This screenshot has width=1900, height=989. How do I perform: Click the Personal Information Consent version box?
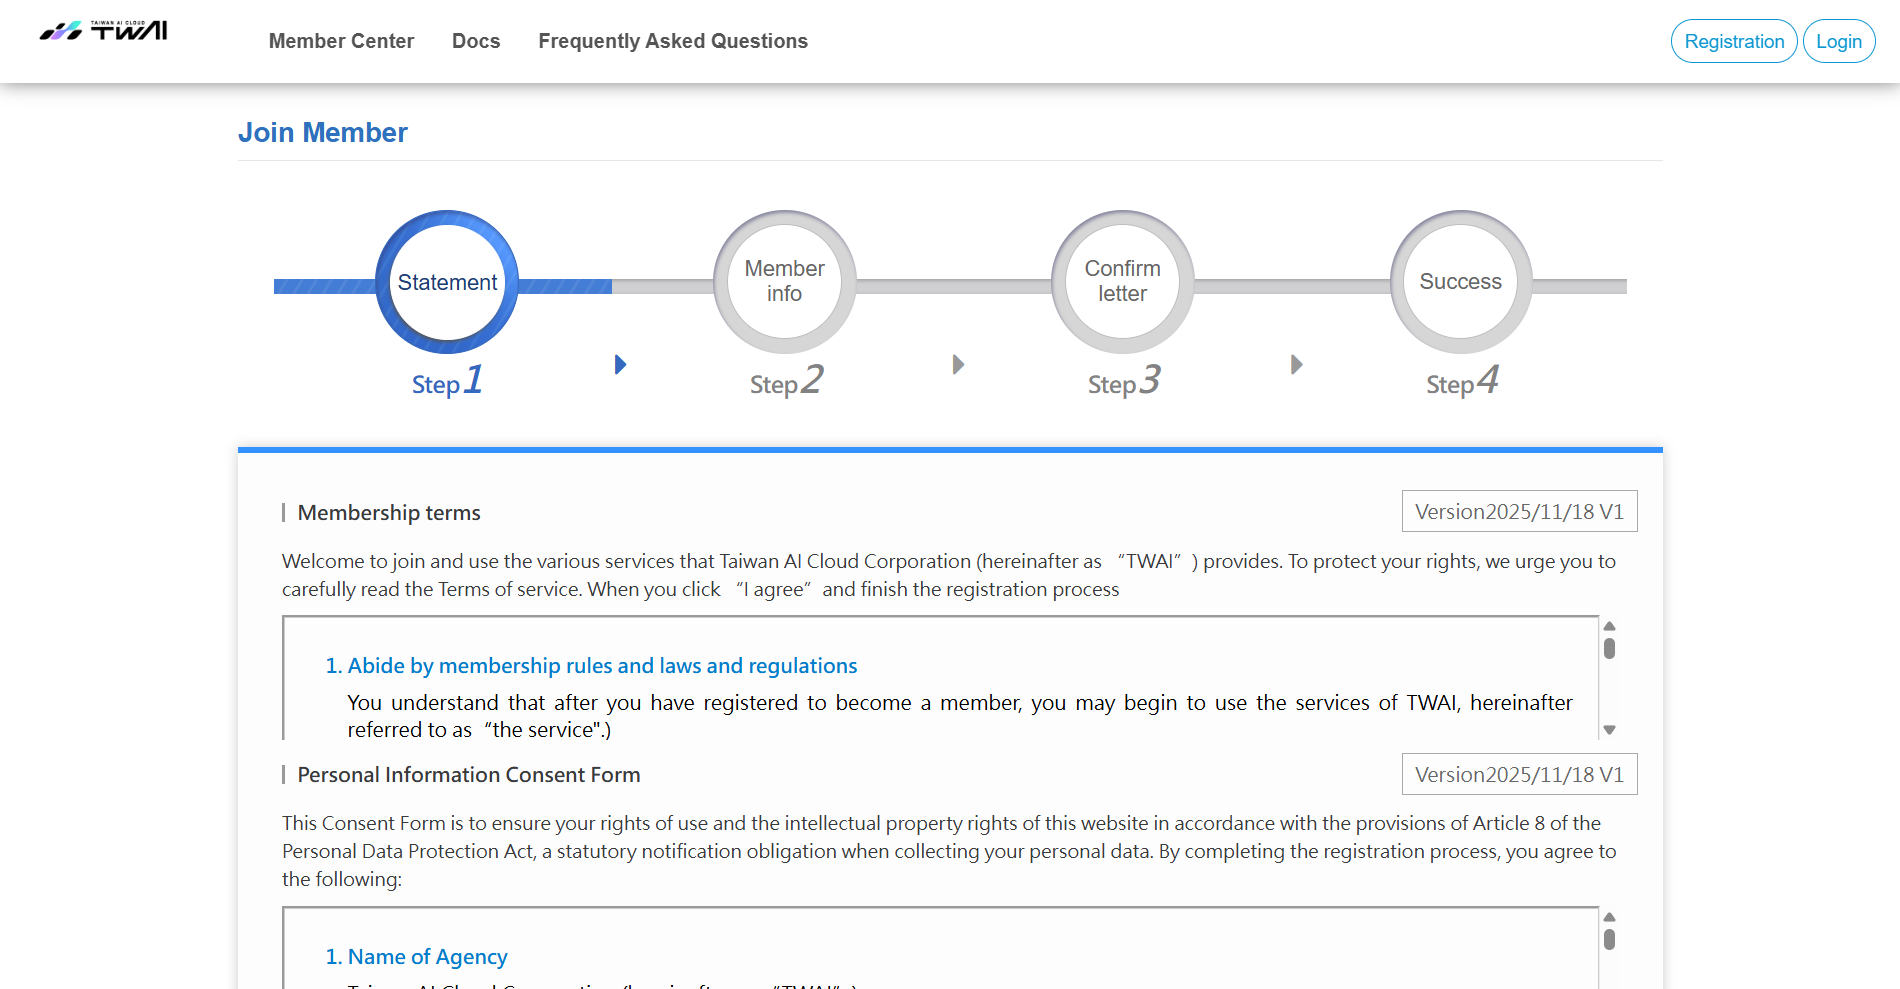[1519, 775]
